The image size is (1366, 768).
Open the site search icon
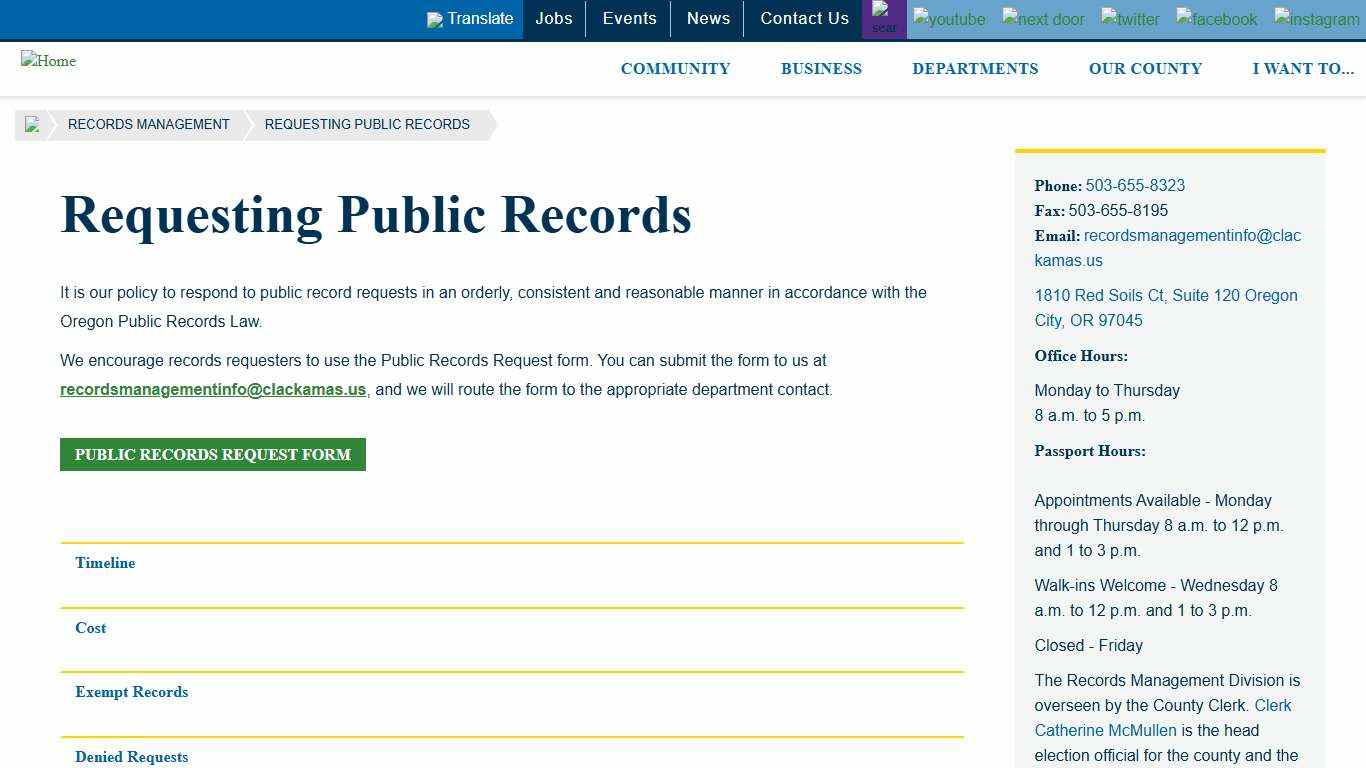point(883,18)
